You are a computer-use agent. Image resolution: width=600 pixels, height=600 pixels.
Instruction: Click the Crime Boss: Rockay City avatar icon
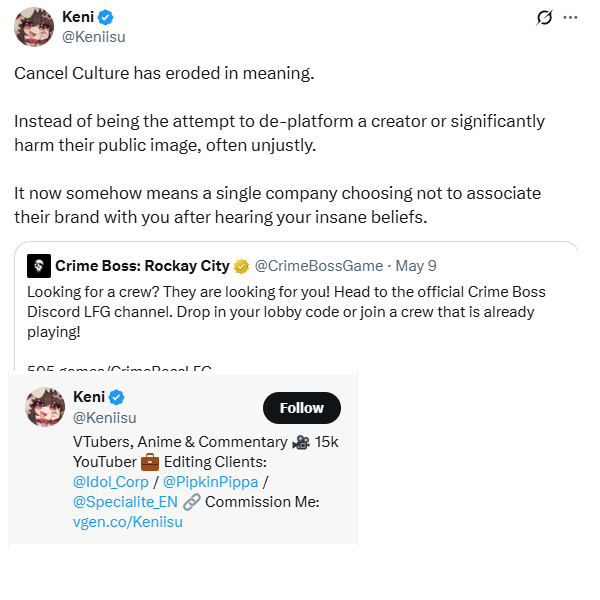pos(39,266)
